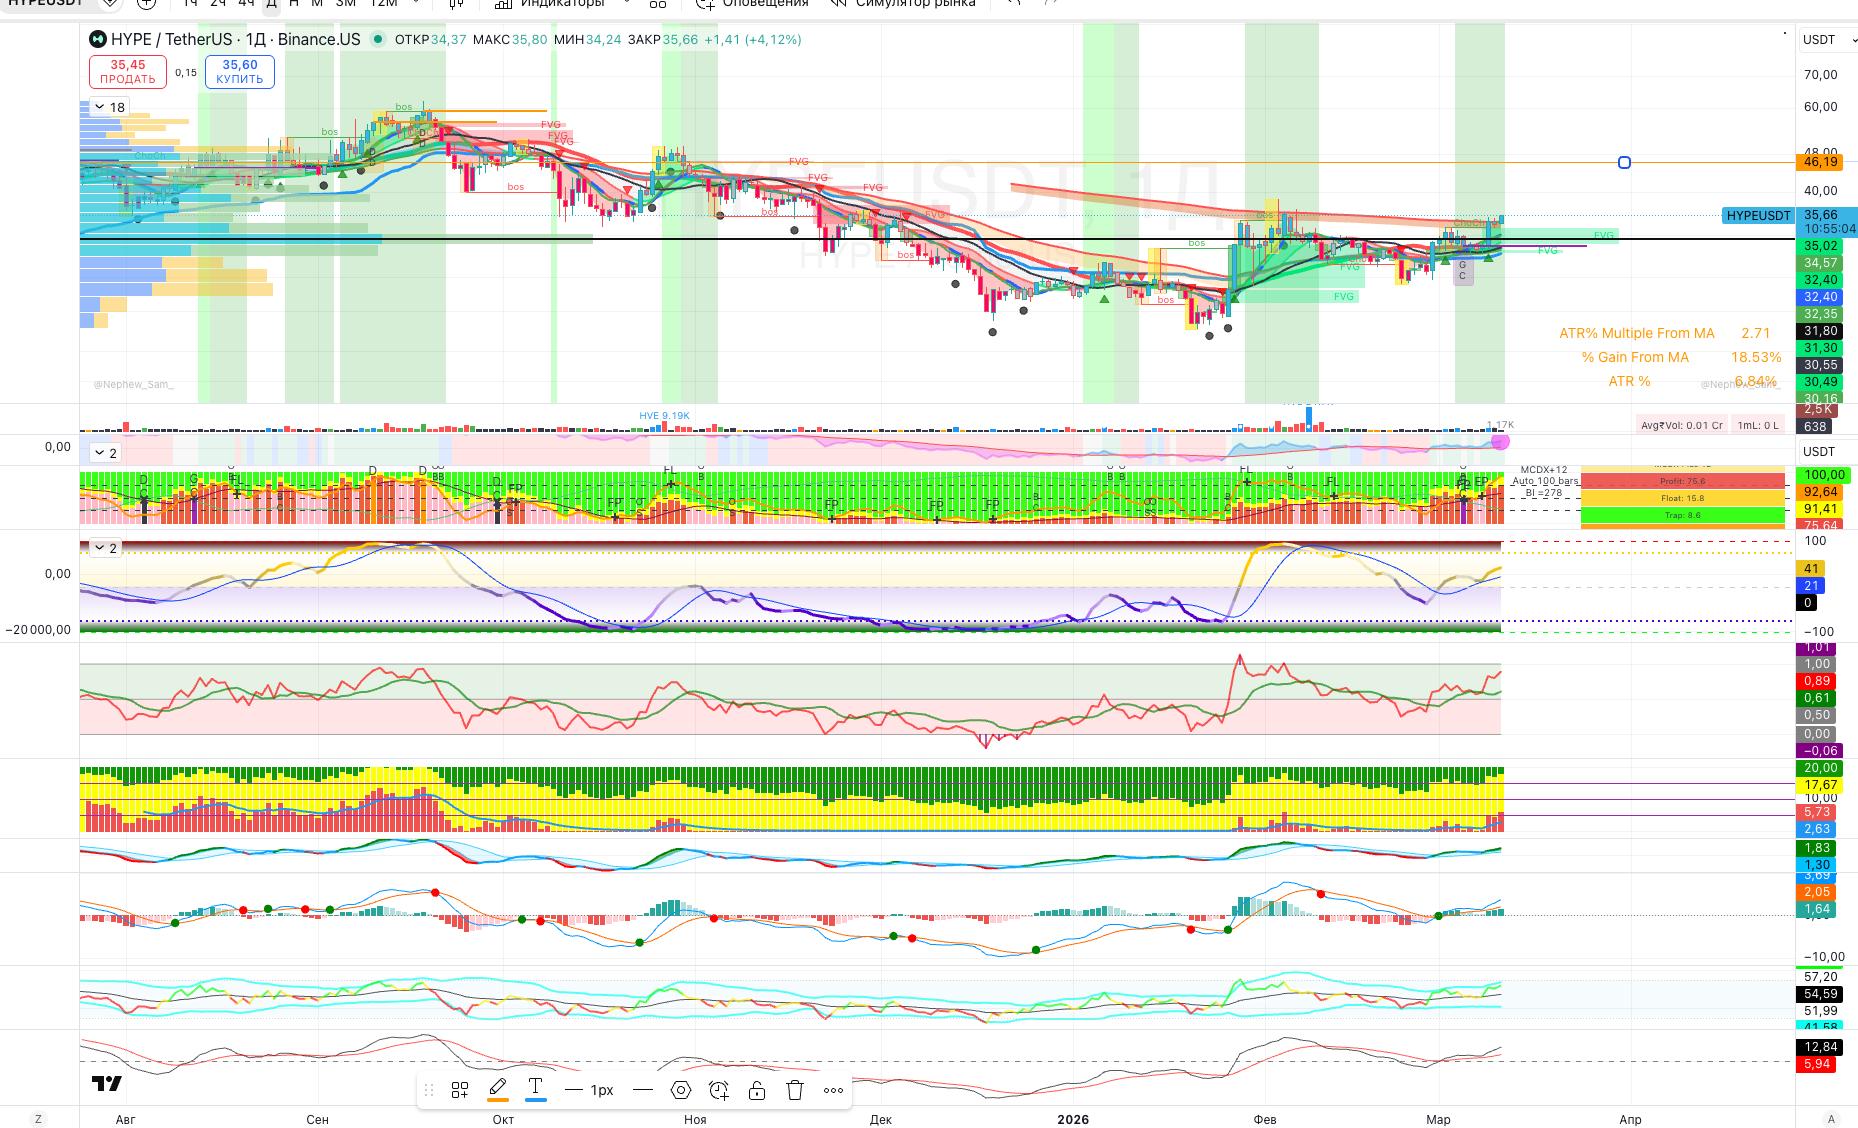Collapse the 18 indicators legend expander
The image size is (1858, 1128).
[109, 107]
